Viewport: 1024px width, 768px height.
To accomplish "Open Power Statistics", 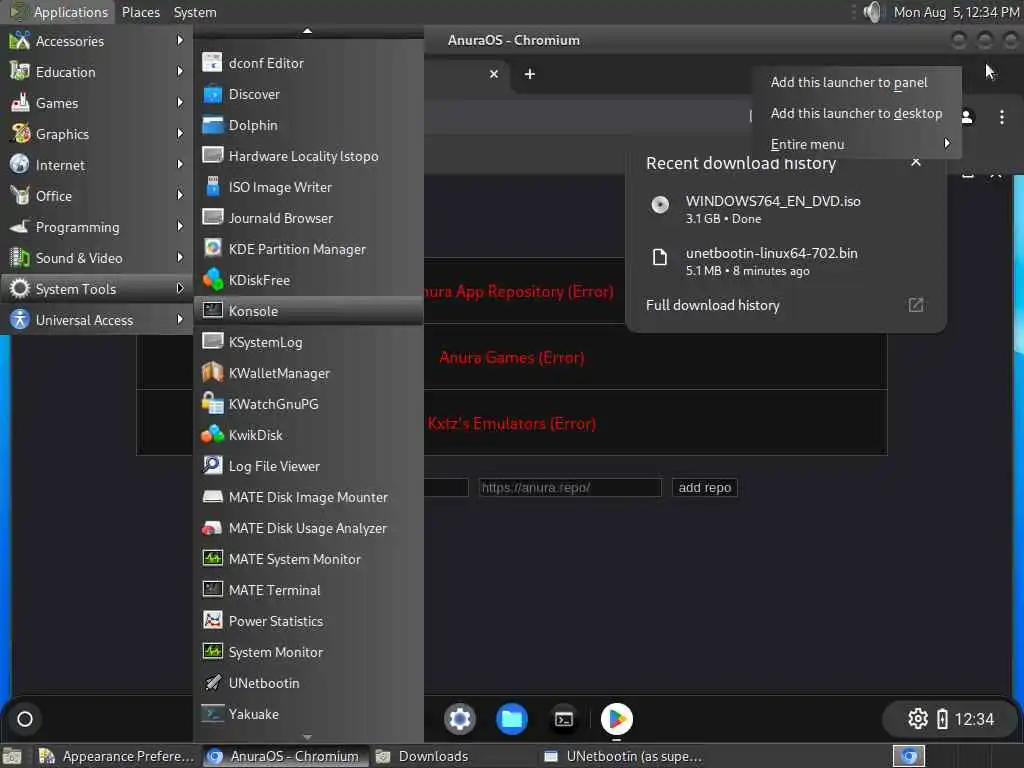I will point(309,621).
